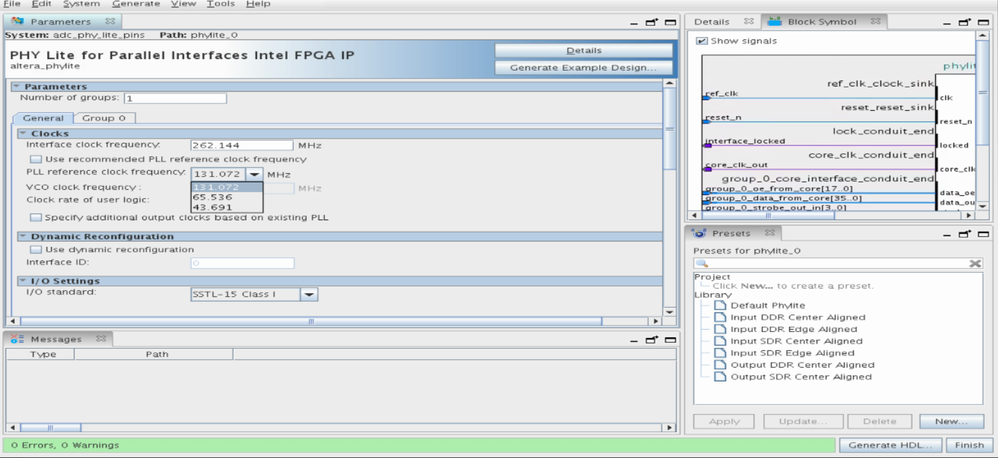
Task: Choose 43.691 from the frequency list
Action: (227, 207)
